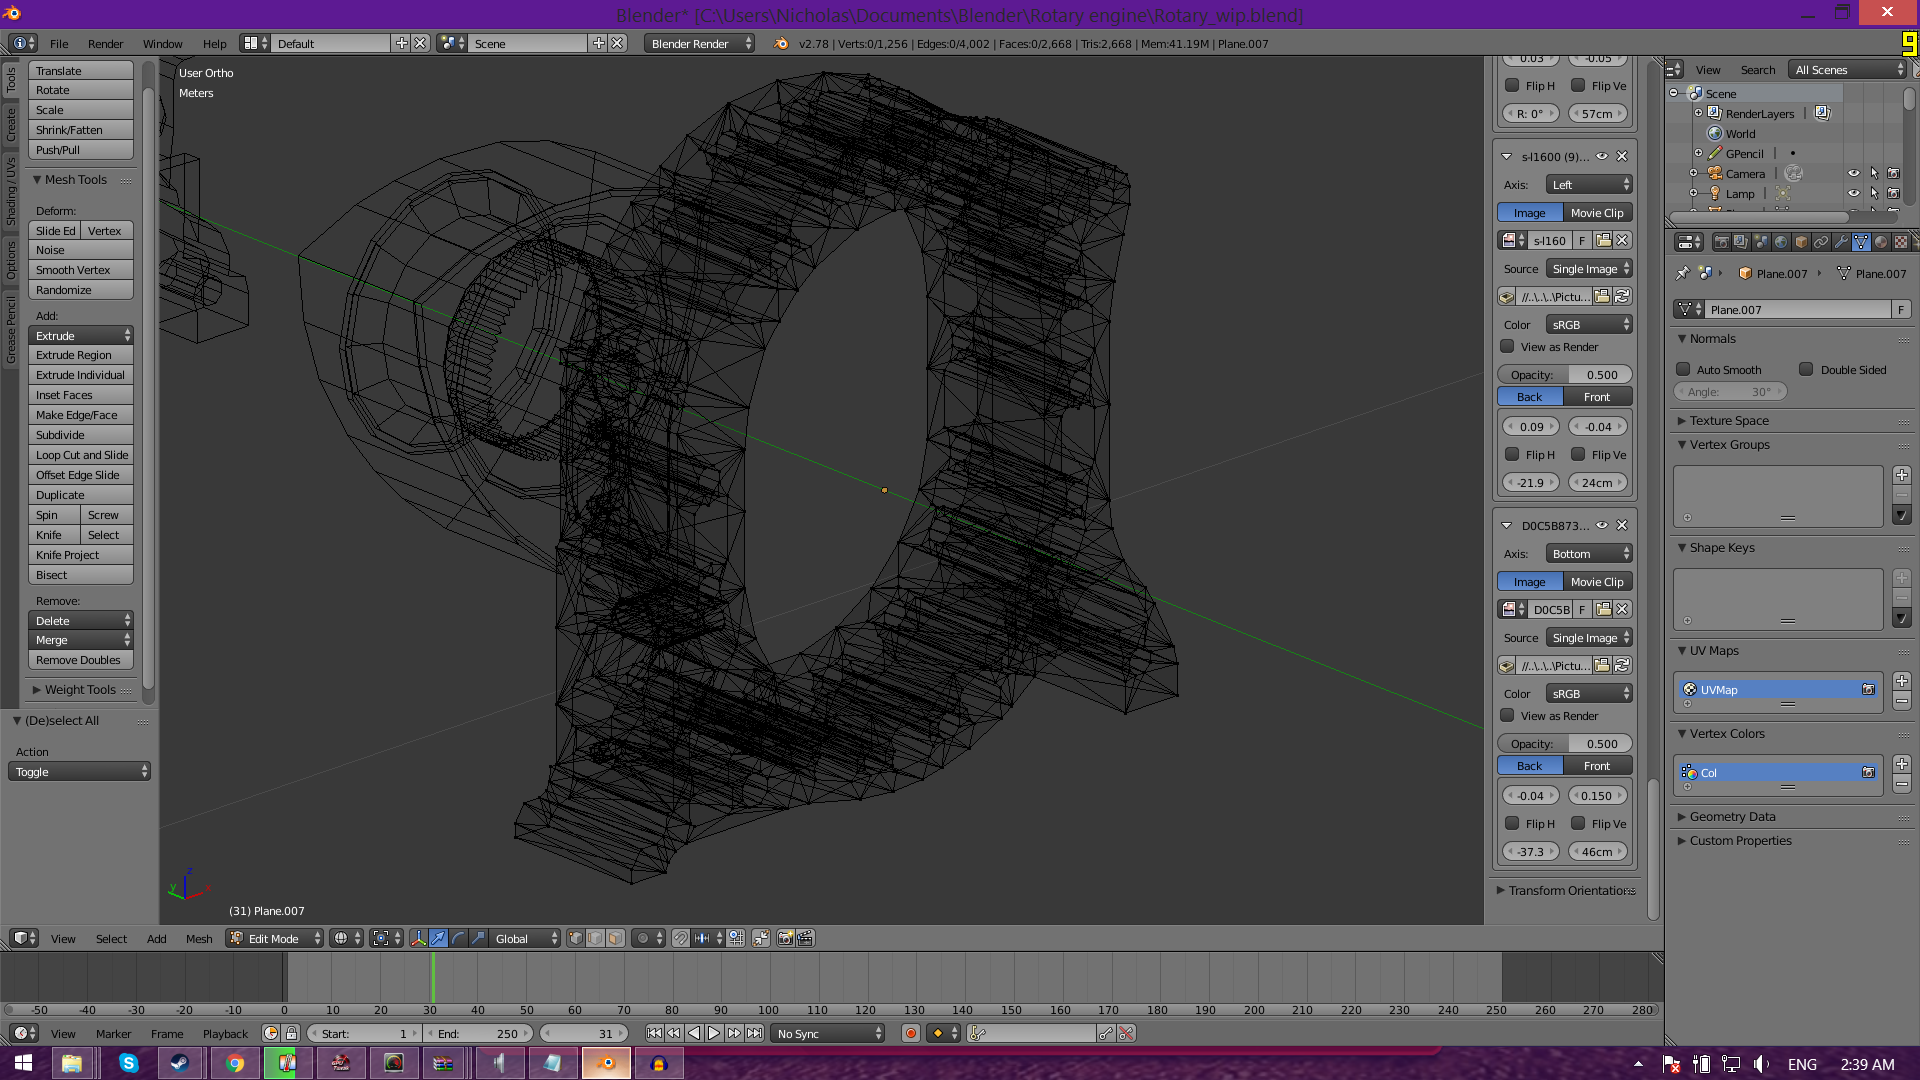The height and width of the screenshot is (1080, 1920).
Task: Open the Mesh menu in viewport header
Action: (x=199, y=938)
